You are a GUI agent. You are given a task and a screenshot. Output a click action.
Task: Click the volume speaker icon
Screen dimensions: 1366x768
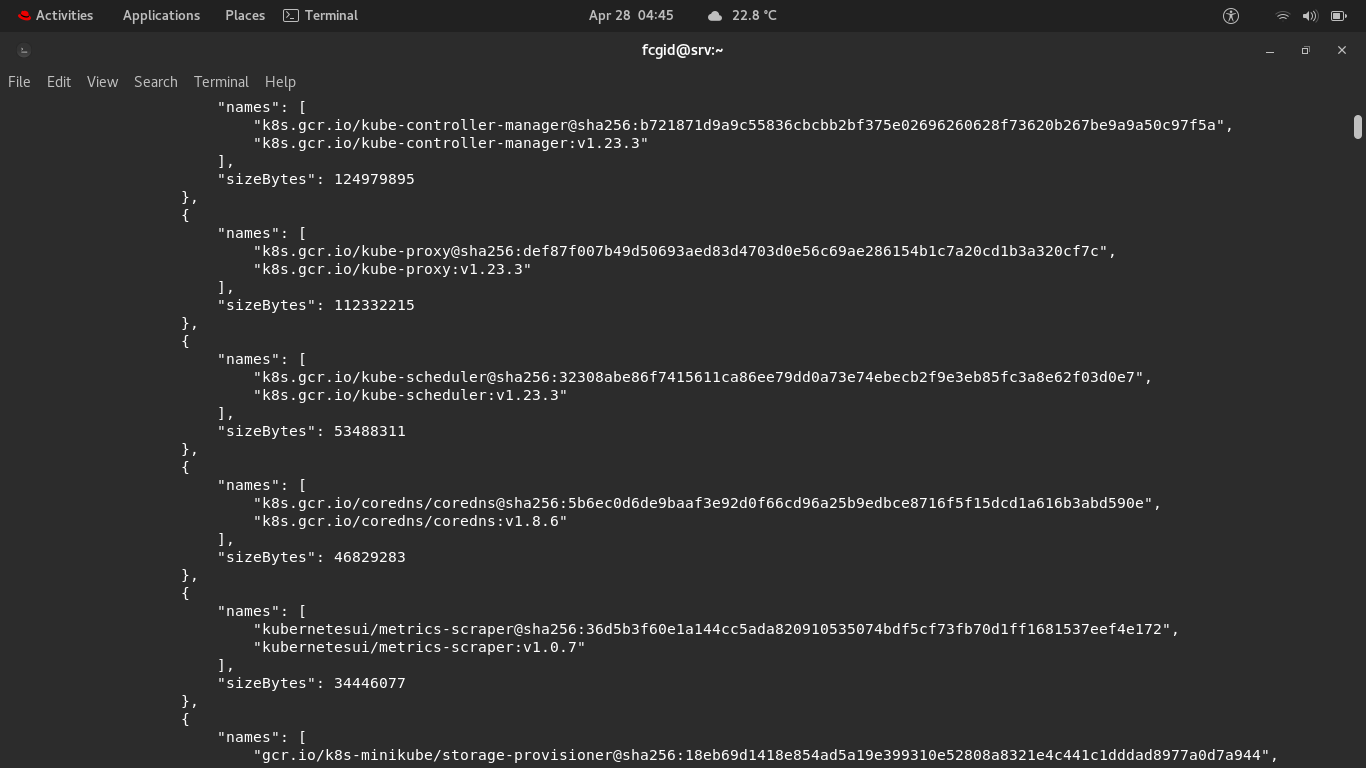(x=1310, y=15)
